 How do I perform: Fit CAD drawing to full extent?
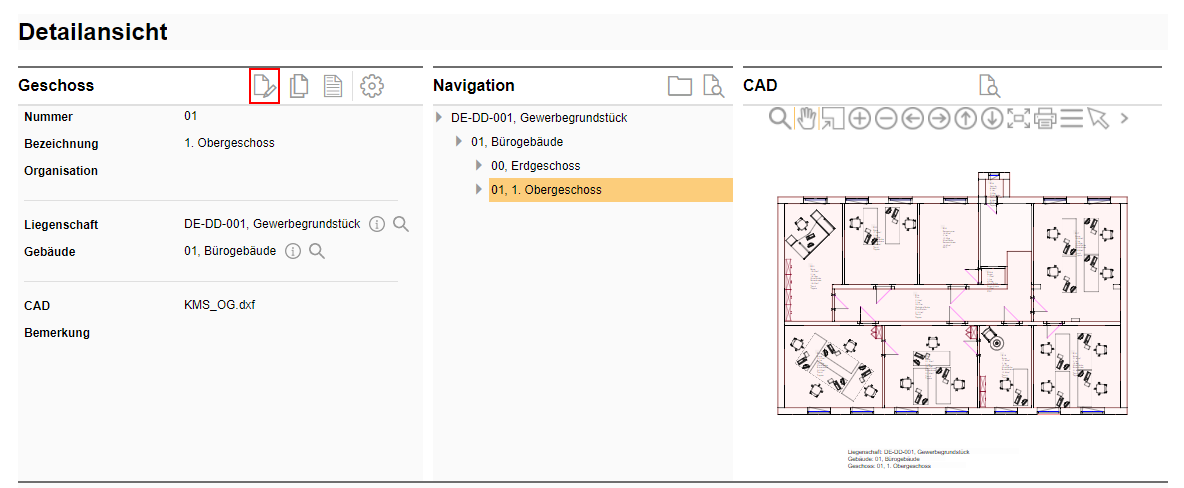coord(1018,118)
